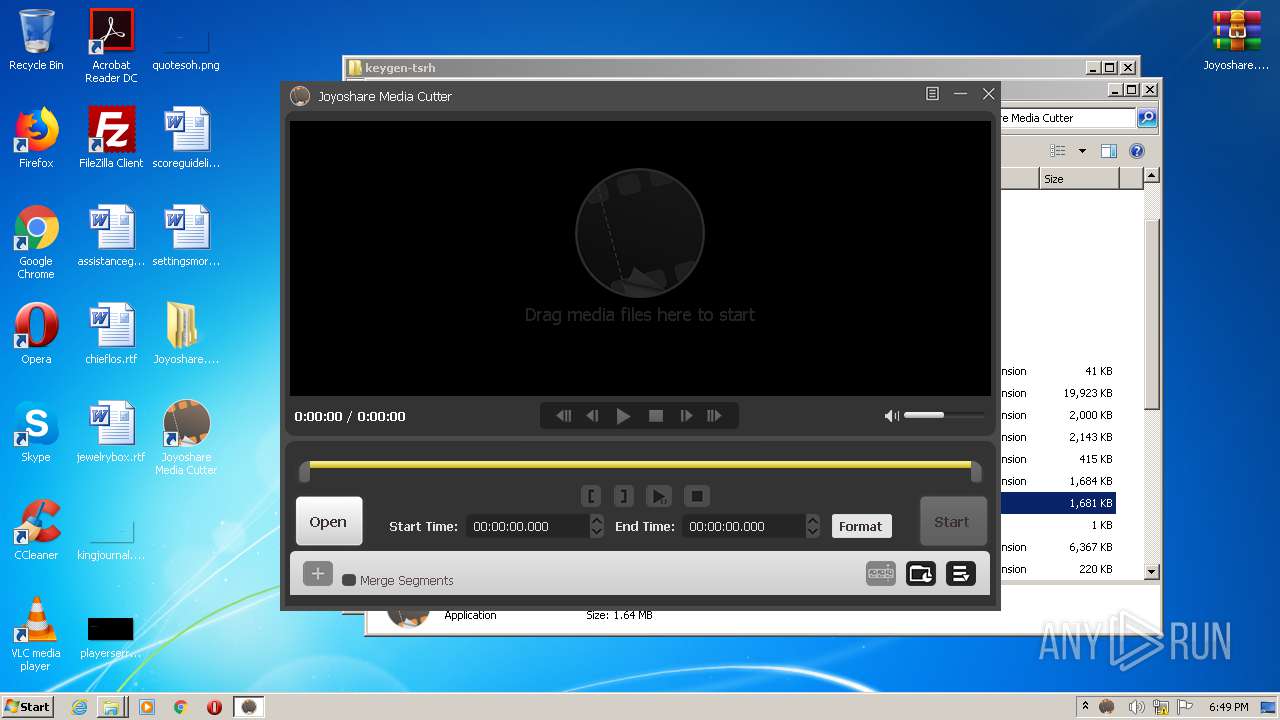Show hidden system tray icons arrow
1280x720 pixels.
pyautogui.click(x=1085, y=706)
